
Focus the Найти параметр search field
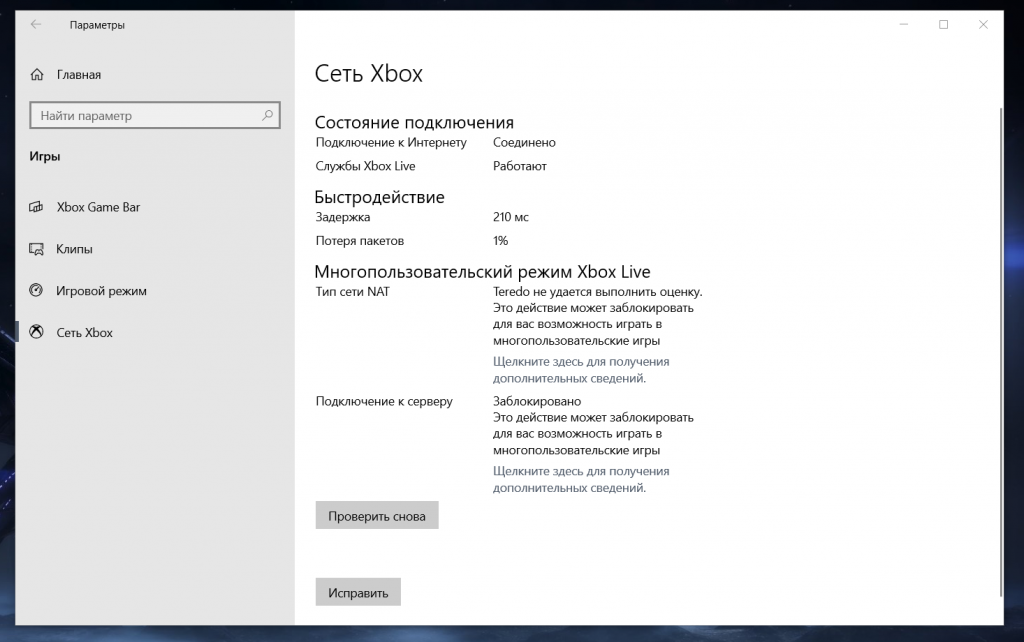click(155, 115)
